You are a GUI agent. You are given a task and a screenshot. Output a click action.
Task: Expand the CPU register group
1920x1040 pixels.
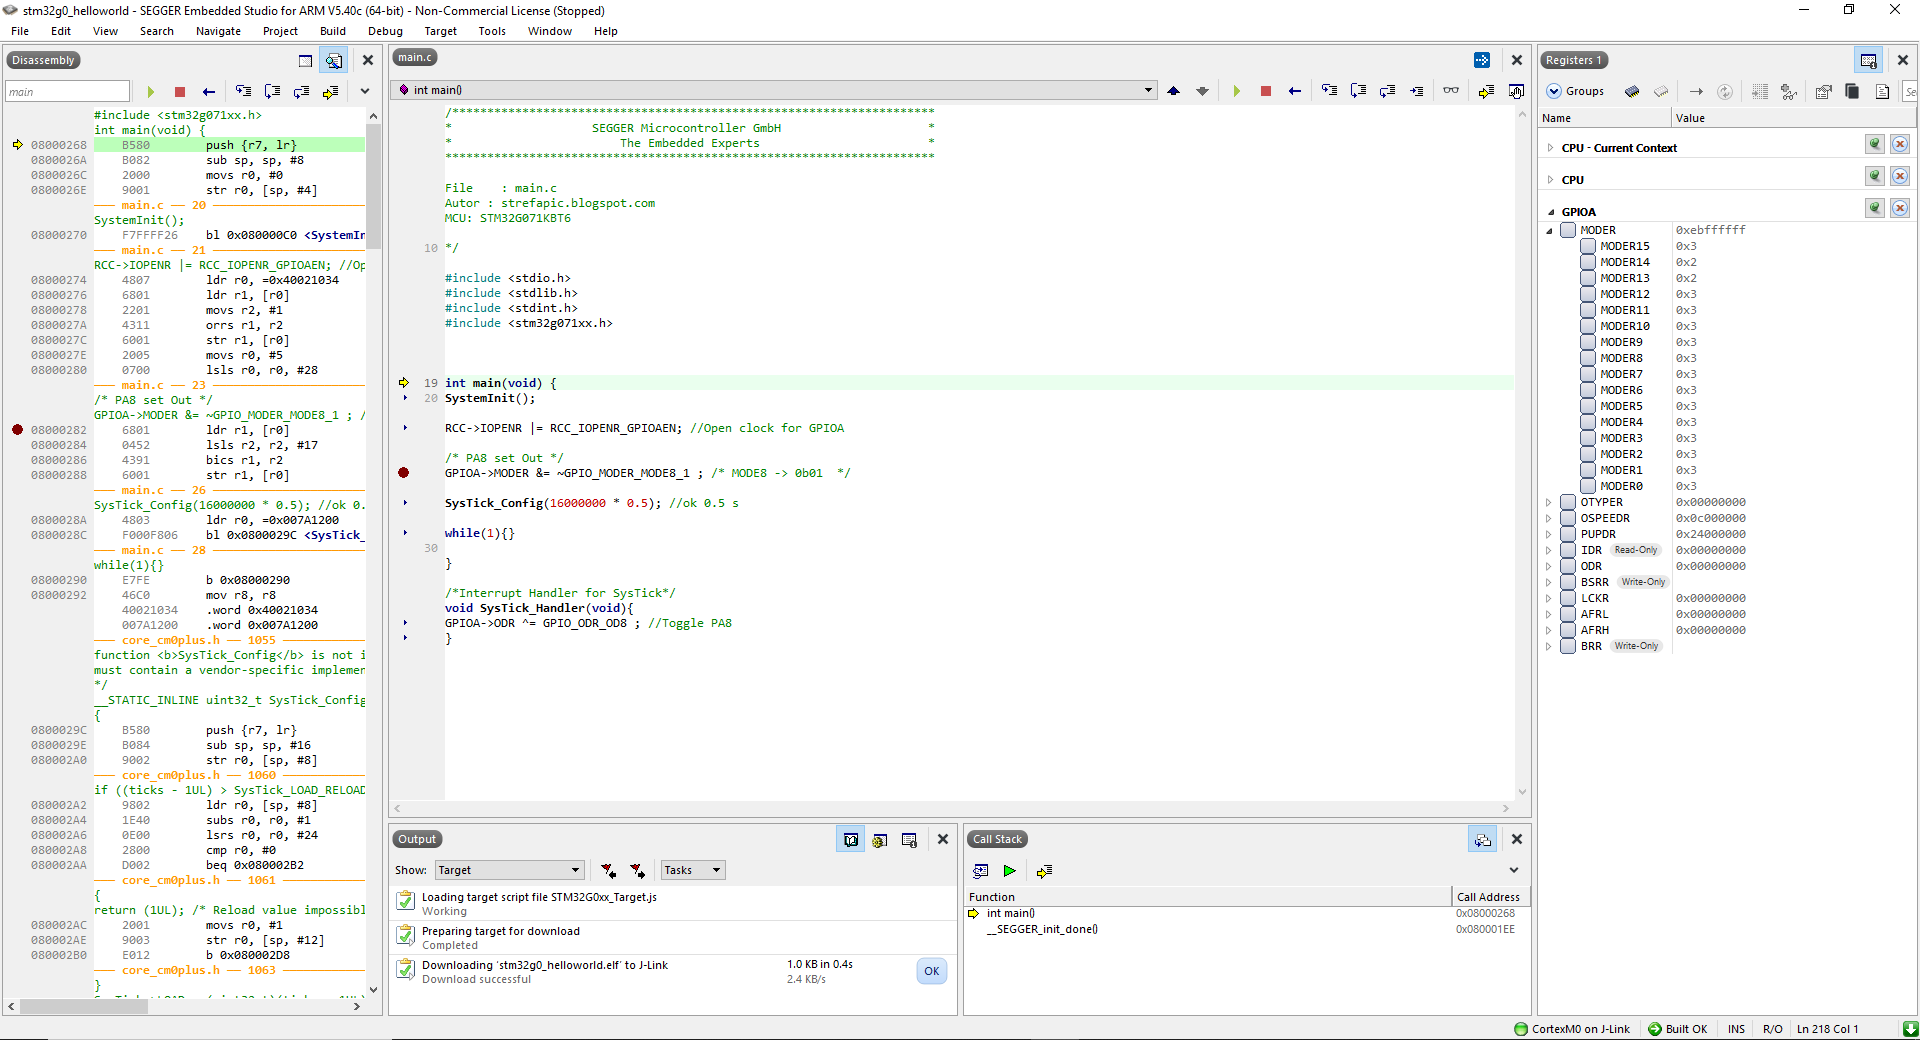[x=1551, y=180]
